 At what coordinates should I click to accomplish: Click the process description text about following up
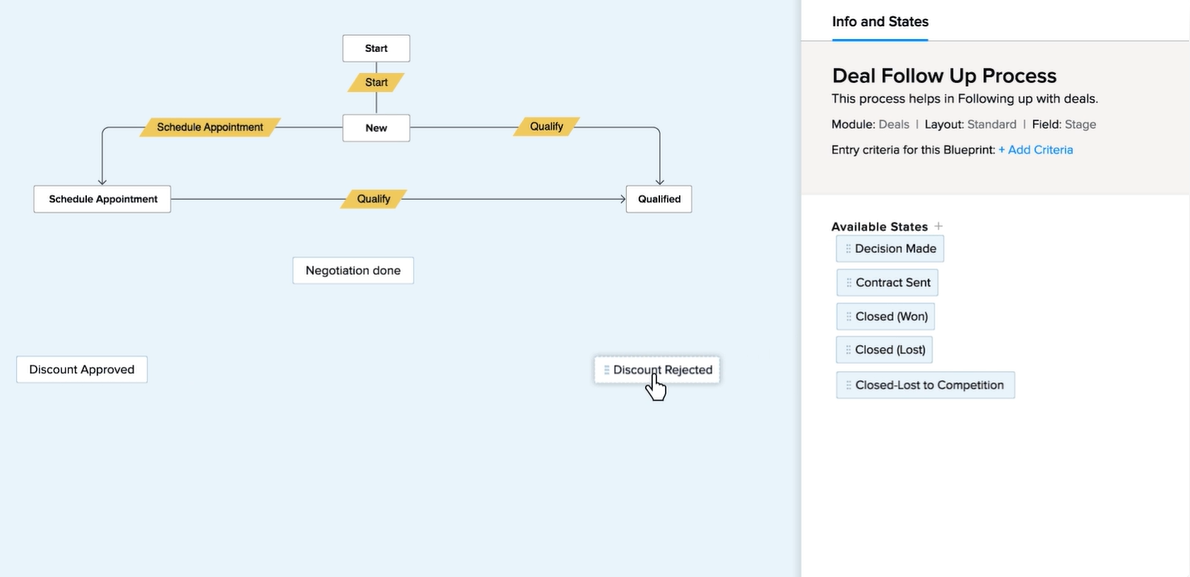click(965, 99)
